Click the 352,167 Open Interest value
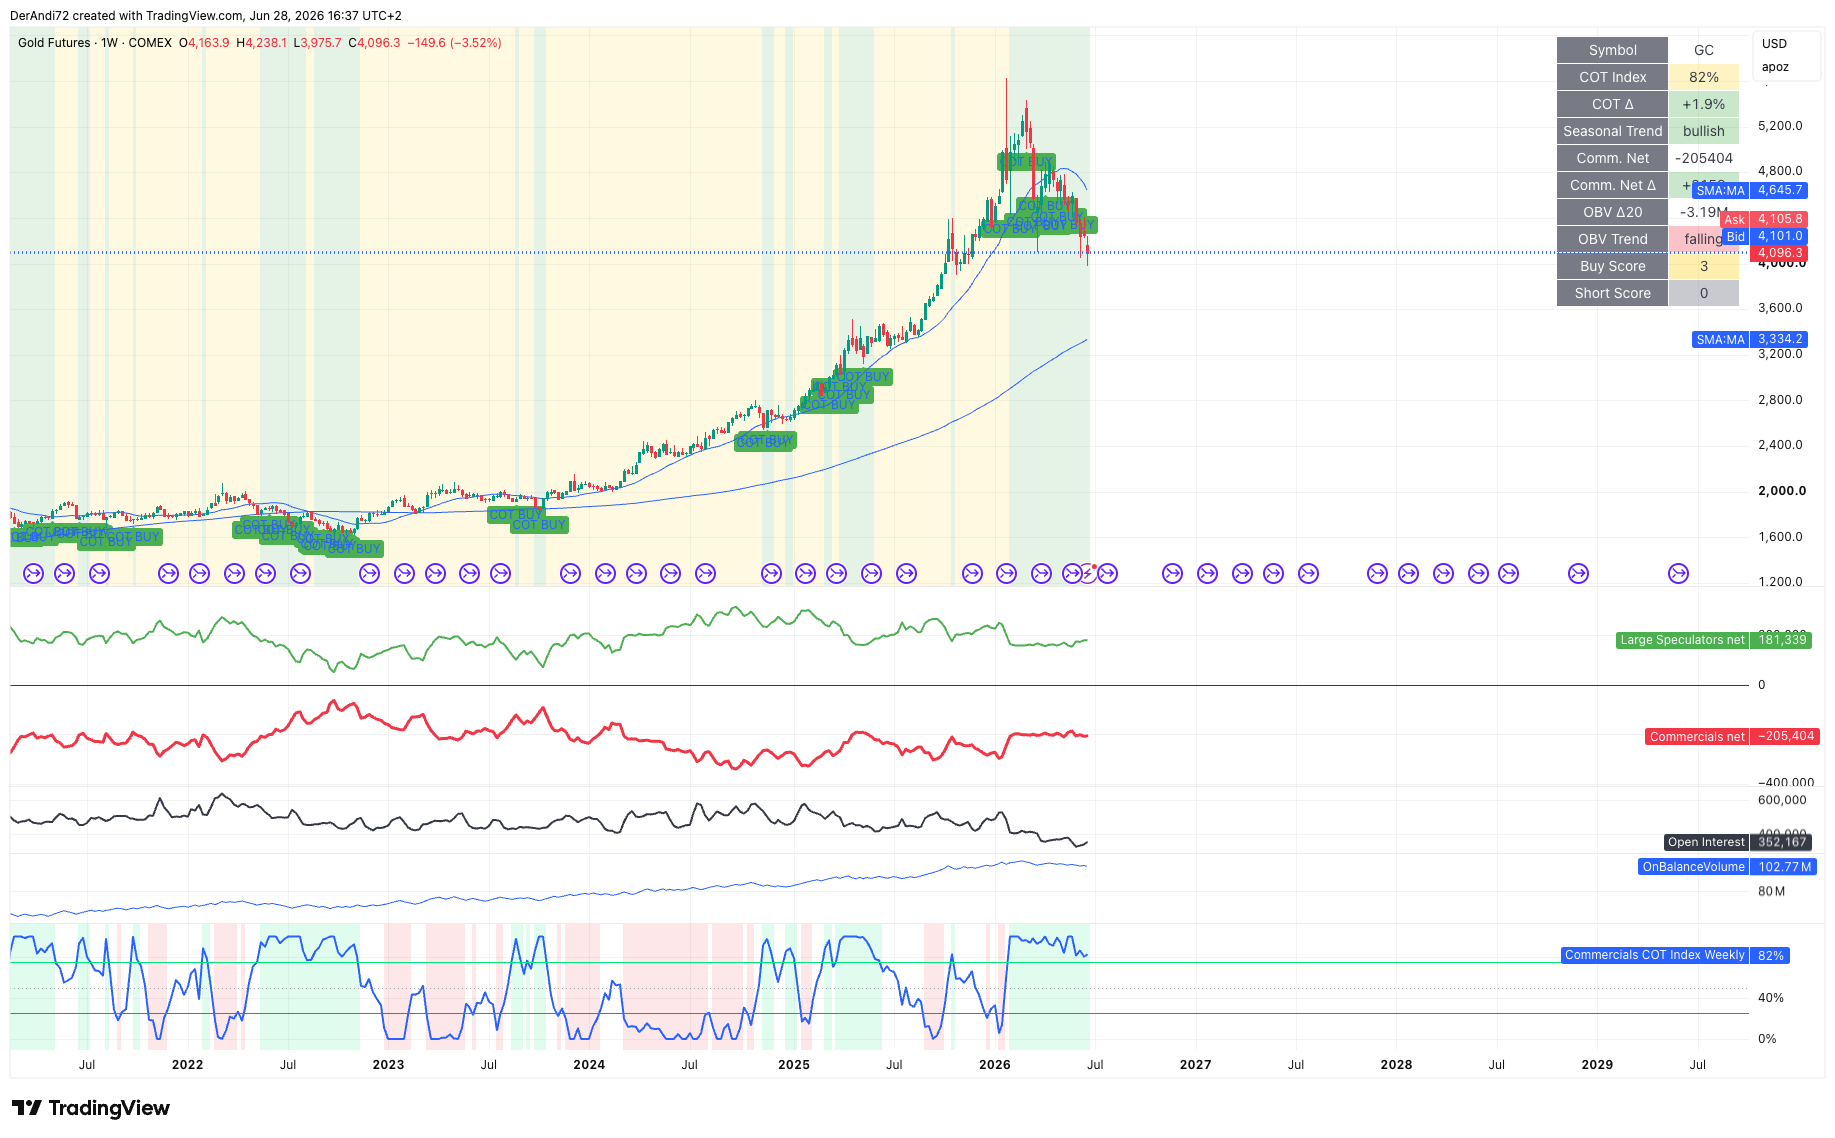The image size is (1835, 1138). point(1782,842)
